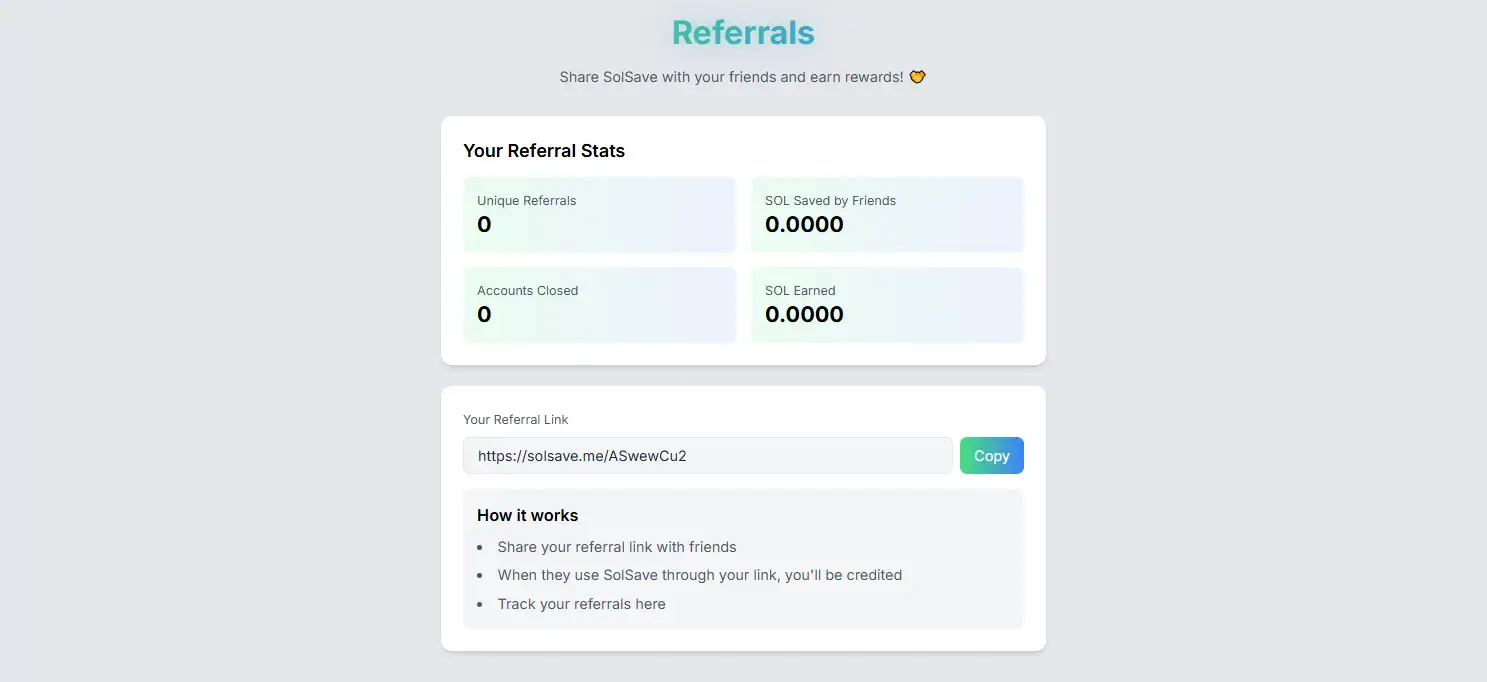This screenshot has height=682, width=1487.
Task: Click 'Share your referral link with friends' item
Action: point(617,547)
